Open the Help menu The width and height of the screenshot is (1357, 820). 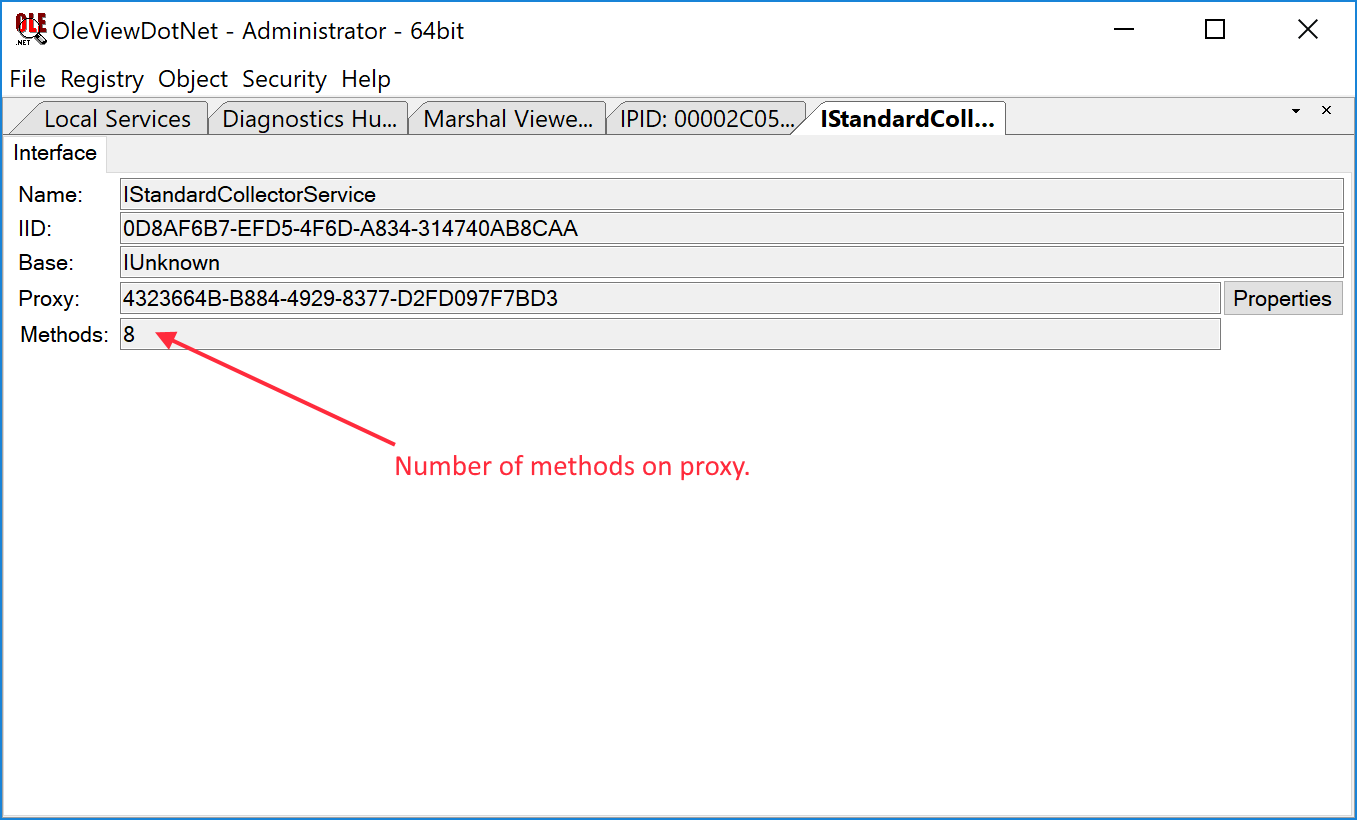click(x=366, y=79)
